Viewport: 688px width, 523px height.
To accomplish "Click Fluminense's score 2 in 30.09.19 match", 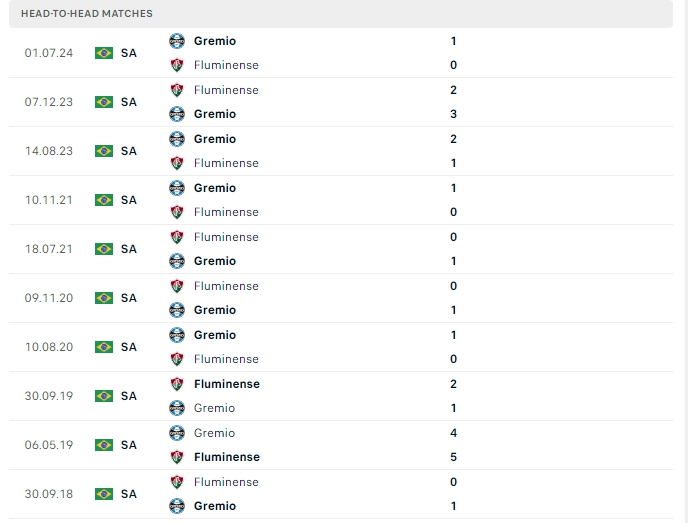I will coord(454,384).
